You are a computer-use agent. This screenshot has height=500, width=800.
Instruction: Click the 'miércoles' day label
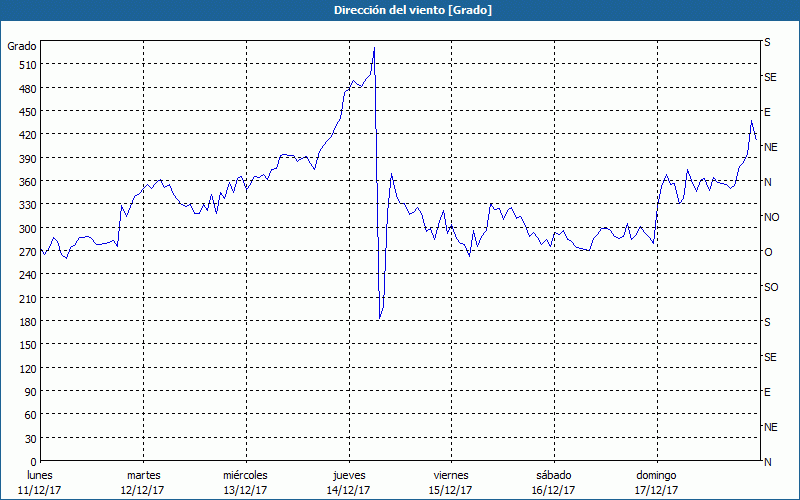(x=245, y=476)
